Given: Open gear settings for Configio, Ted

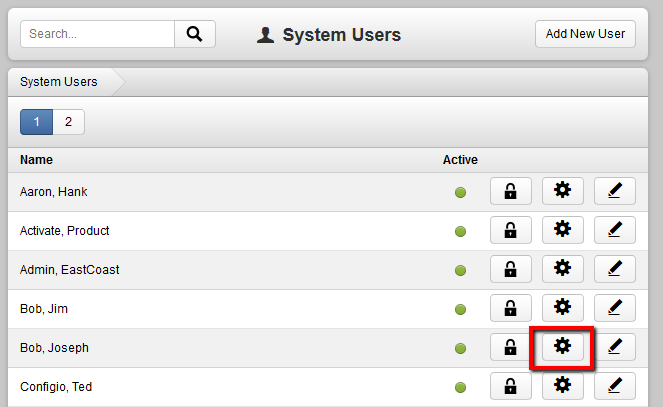Looking at the screenshot, I should click(563, 386).
